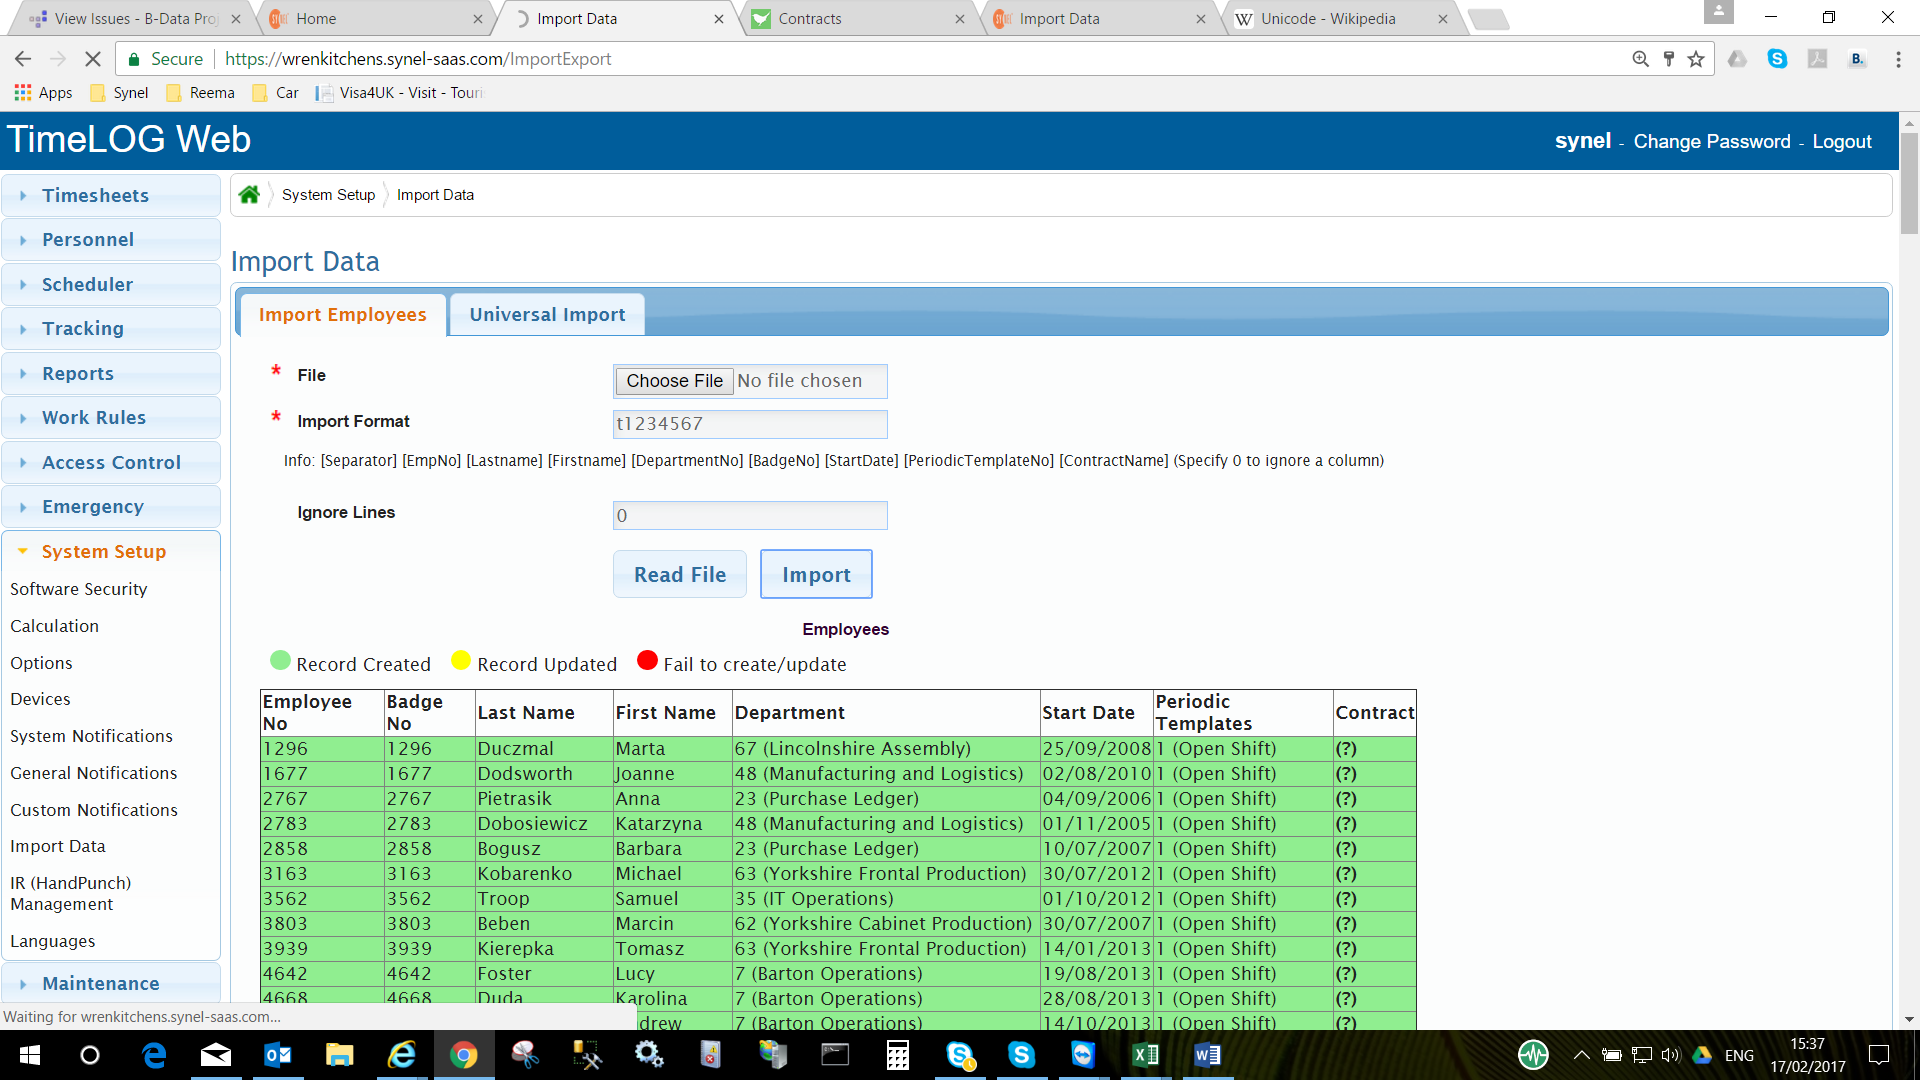Show hidden system tray icons chevron
This screenshot has height=1080, width=1920.
point(1581,1055)
